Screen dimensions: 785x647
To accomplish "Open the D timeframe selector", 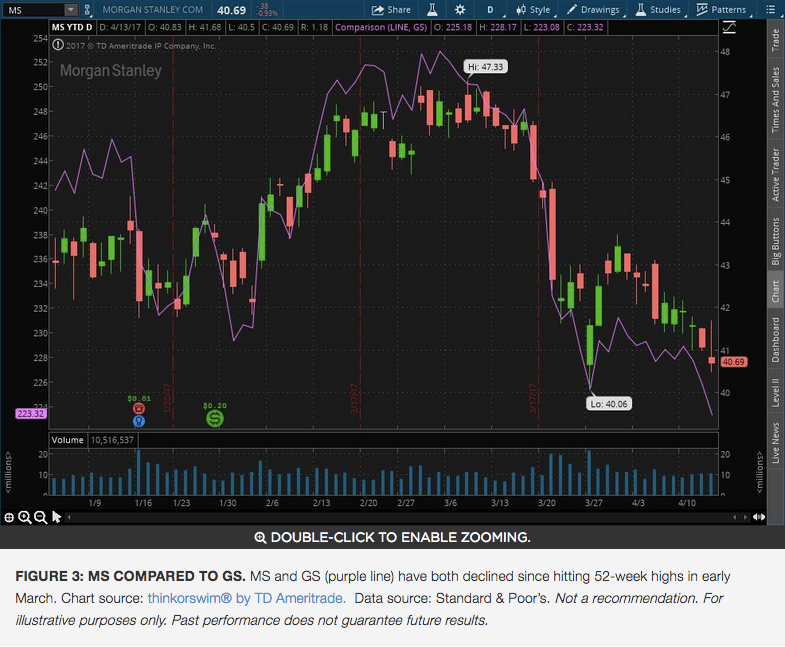I will (490, 10).
